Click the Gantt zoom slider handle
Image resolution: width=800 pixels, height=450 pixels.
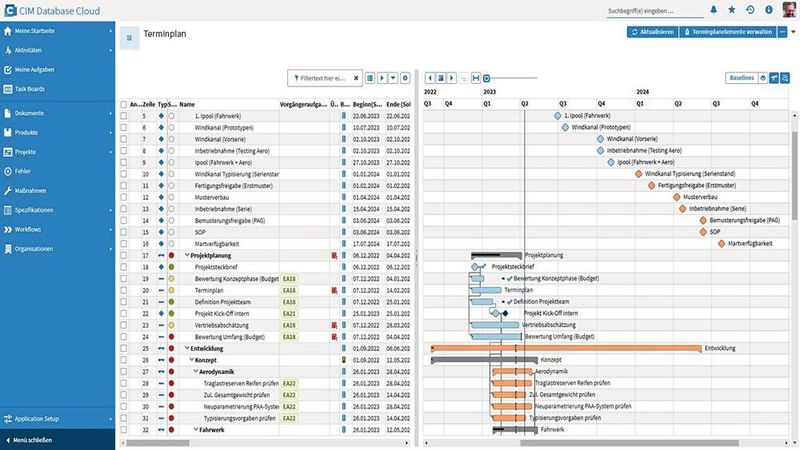coord(486,78)
